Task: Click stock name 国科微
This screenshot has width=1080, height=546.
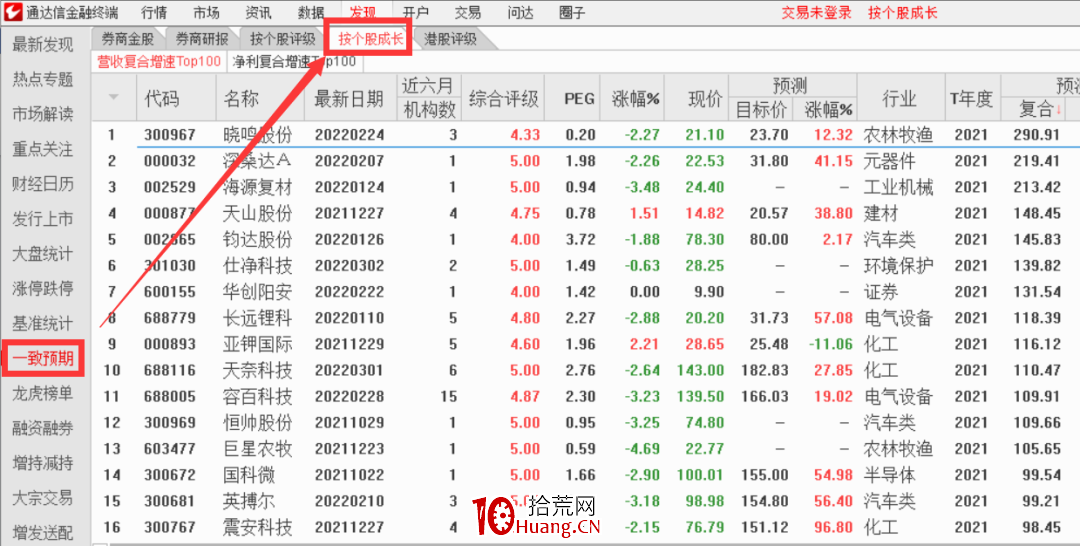Action: [x=249, y=475]
